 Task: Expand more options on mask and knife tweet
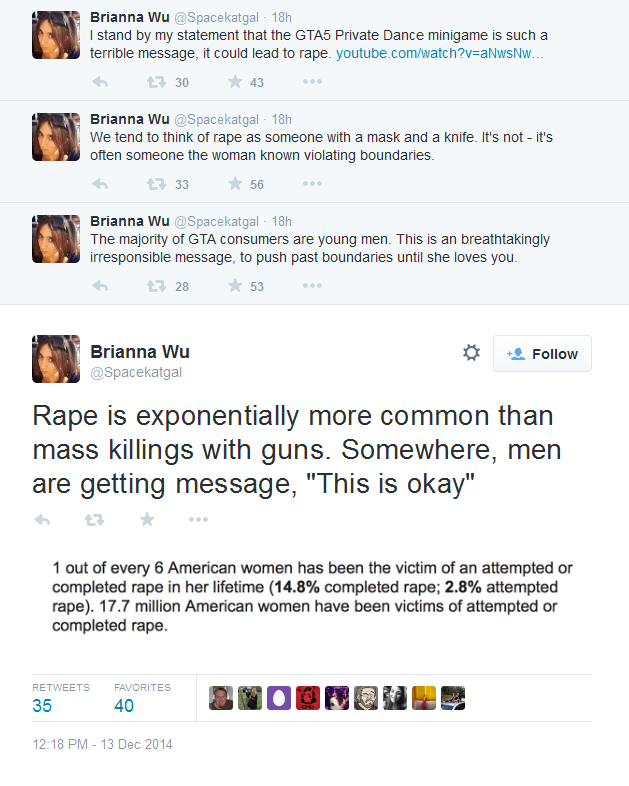coord(312,183)
